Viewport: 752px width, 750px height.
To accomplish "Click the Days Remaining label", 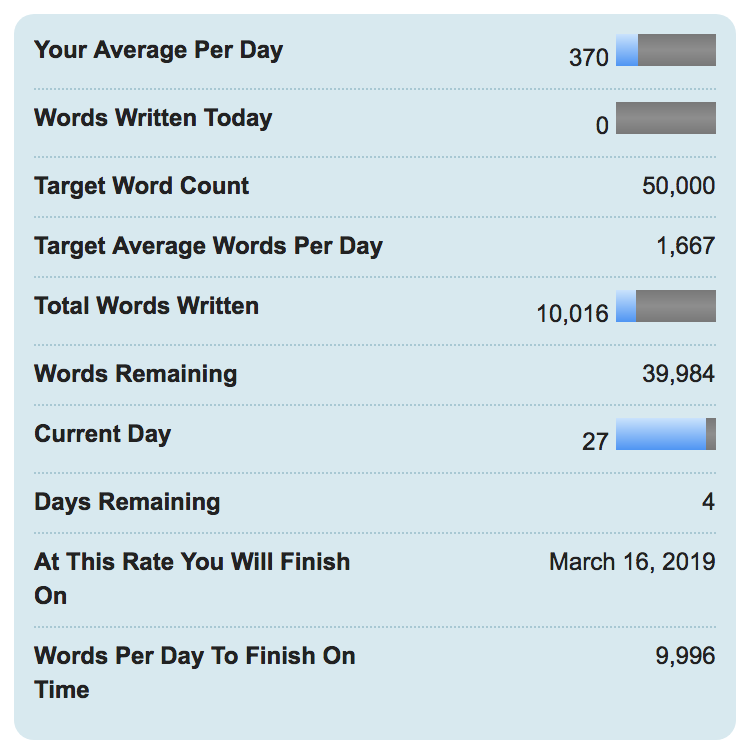I will [x=127, y=502].
